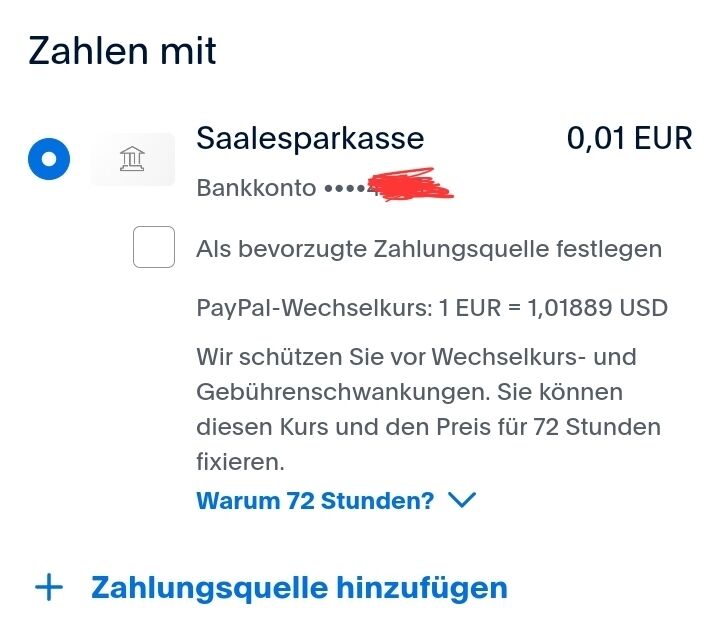The width and height of the screenshot is (705, 634).
Task: Click the Saalesparkasse bank name
Action: pyautogui.click(x=310, y=138)
